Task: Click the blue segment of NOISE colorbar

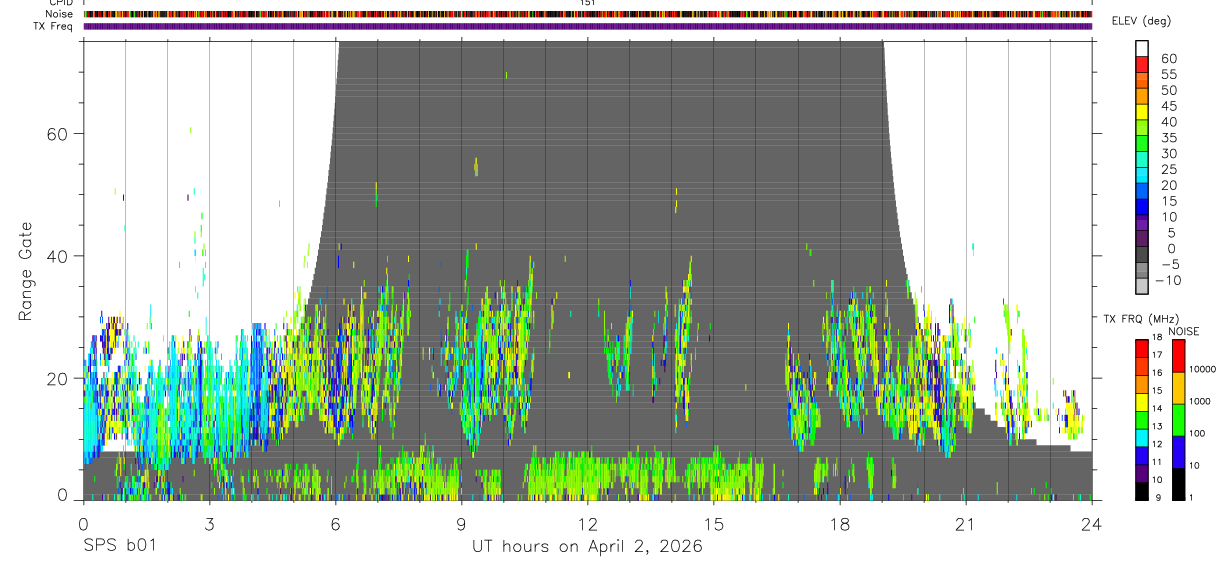Action: [x=1179, y=452]
